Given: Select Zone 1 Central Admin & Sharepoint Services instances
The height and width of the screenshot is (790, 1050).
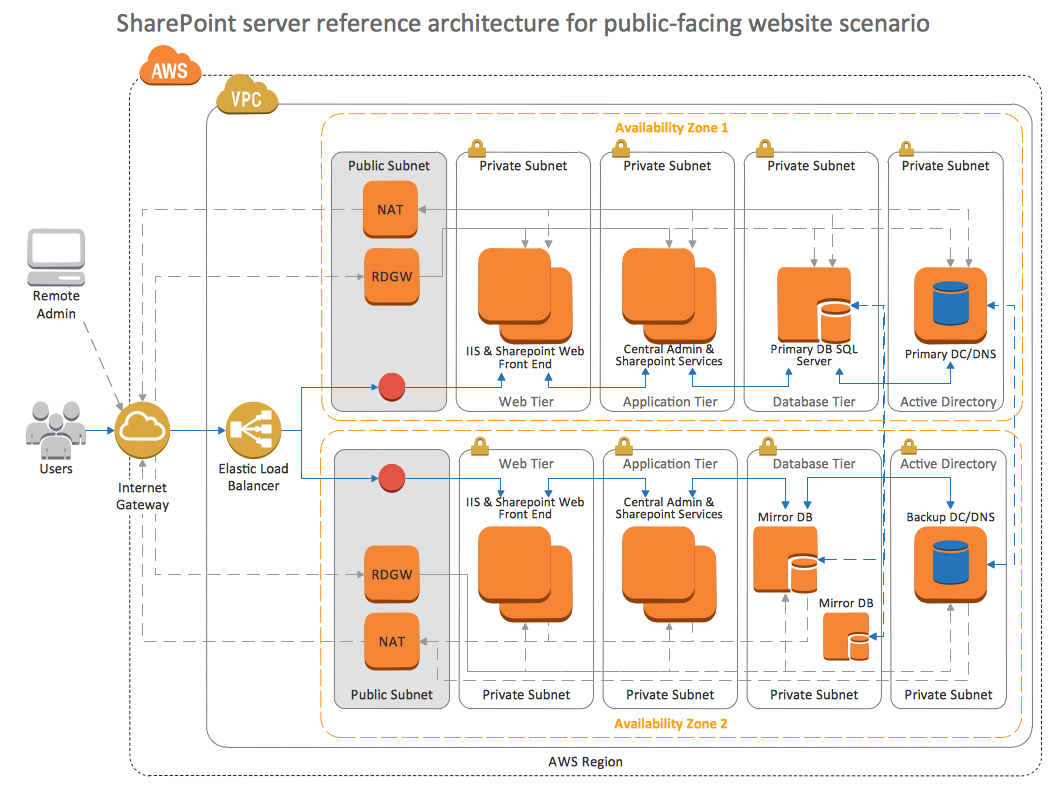Looking at the screenshot, I should pyautogui.click(x=669, y=296).
